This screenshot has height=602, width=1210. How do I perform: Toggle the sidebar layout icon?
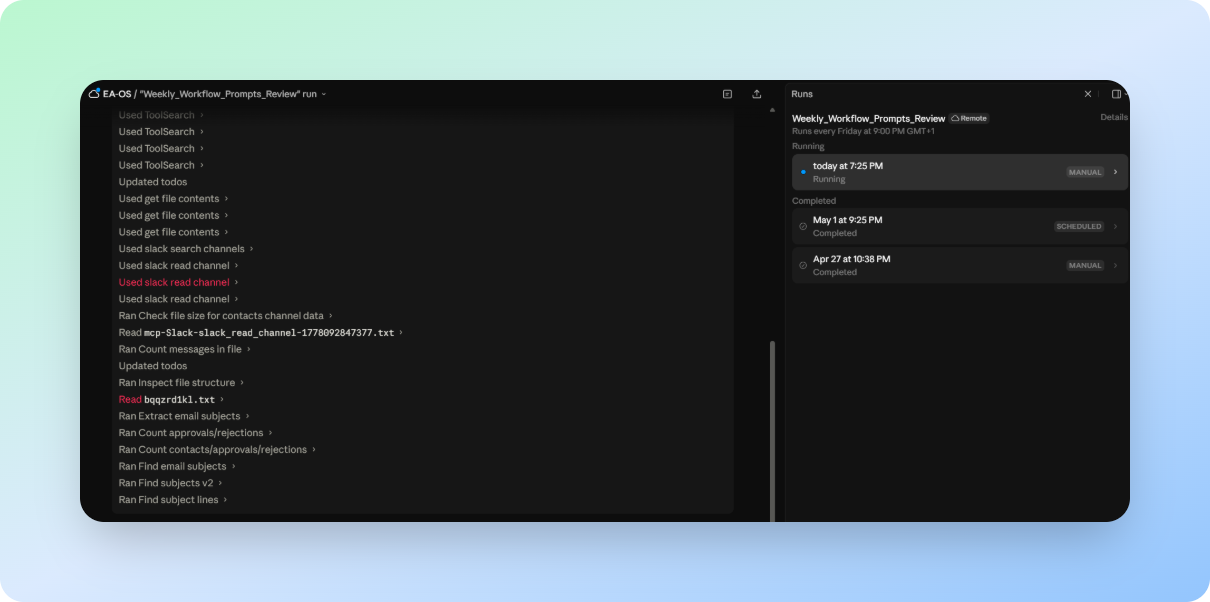[1116, 94]
